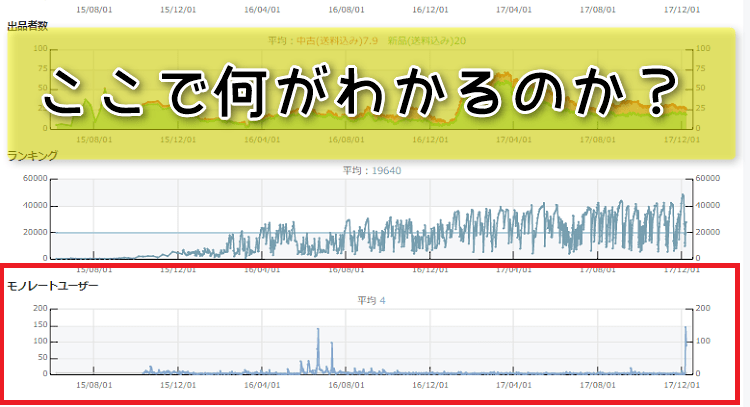Screen dimensions: 750x407
Task: Select 16/12/01 date below モノレートユーザー chart
Action: pyautogui.click(x=429, y=384)
